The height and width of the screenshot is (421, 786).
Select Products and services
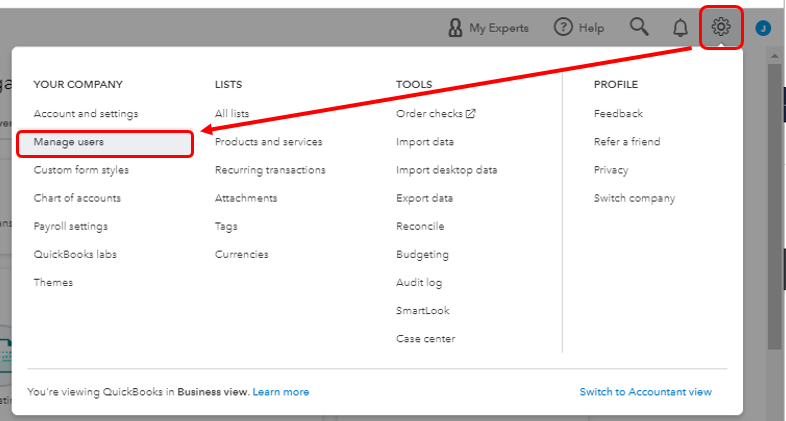click(268, 142)
